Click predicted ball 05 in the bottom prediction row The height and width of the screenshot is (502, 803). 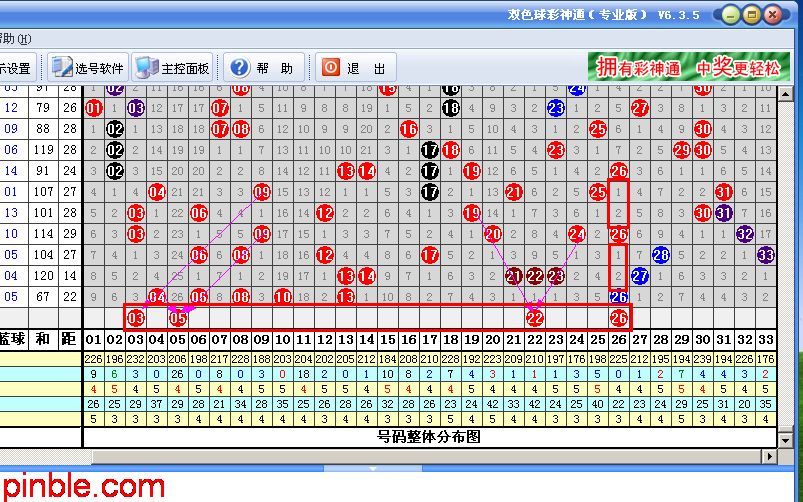[x=178, y=318]
